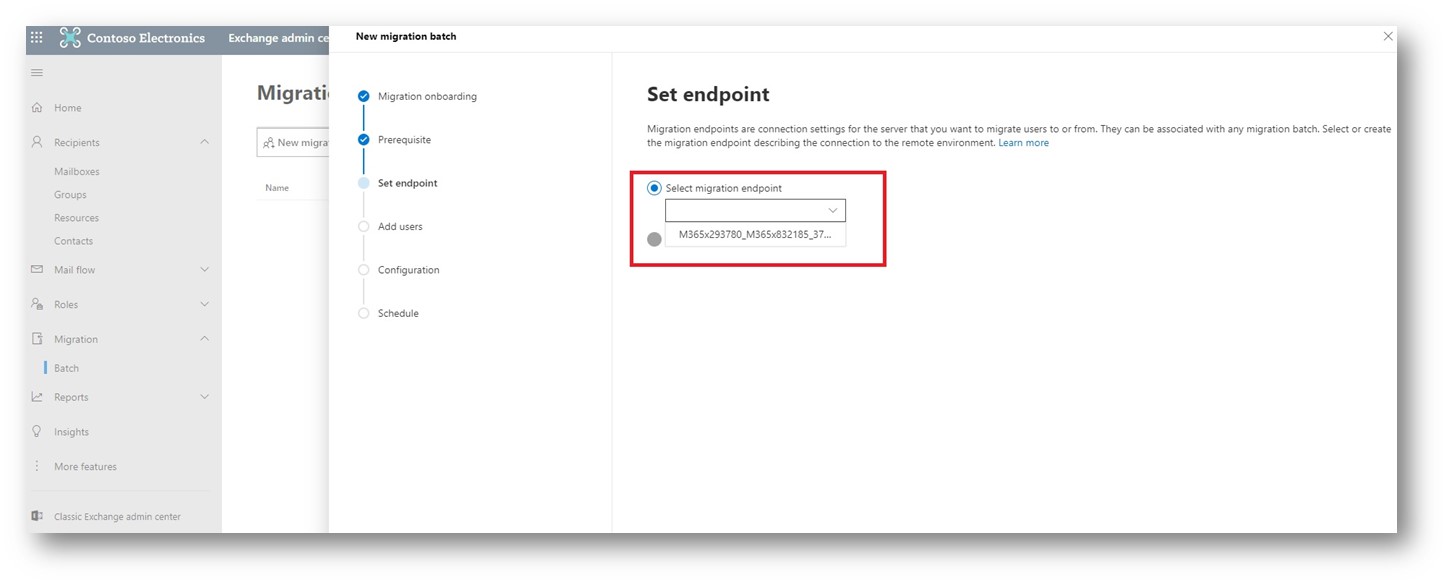
Task: Collapse the Recipients section chevron
Action: 205,142
